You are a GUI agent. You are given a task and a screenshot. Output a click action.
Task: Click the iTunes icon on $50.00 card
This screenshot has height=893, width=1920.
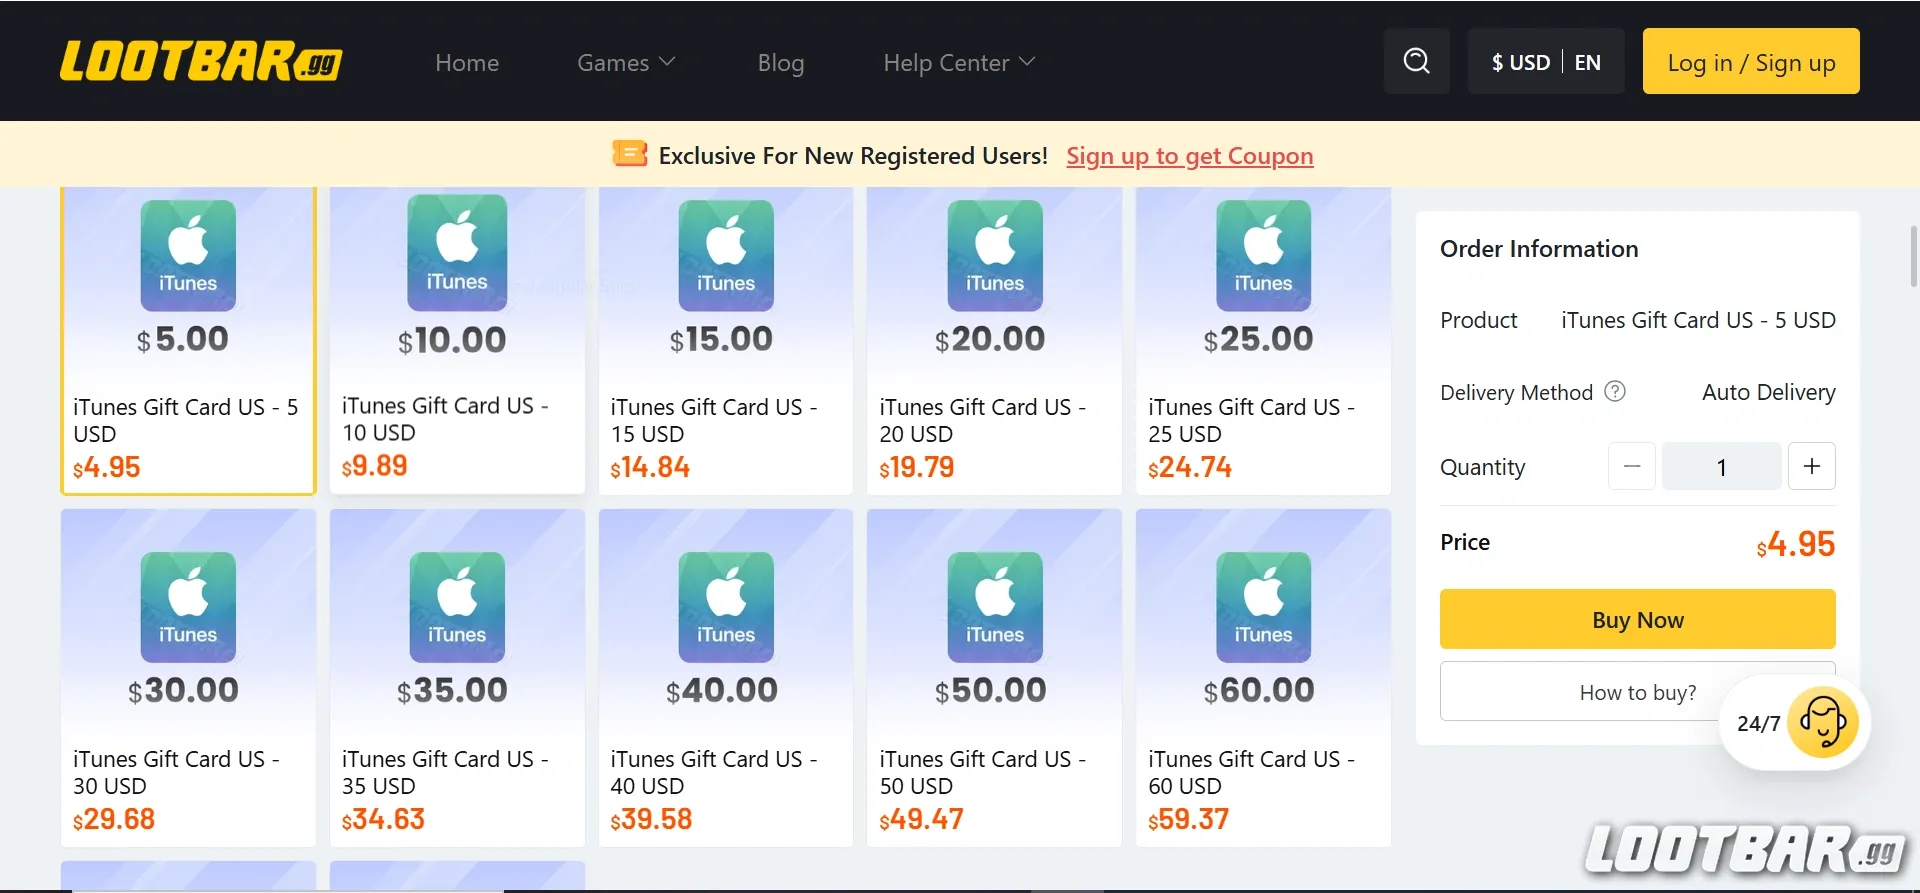click(x=994, y=607)
